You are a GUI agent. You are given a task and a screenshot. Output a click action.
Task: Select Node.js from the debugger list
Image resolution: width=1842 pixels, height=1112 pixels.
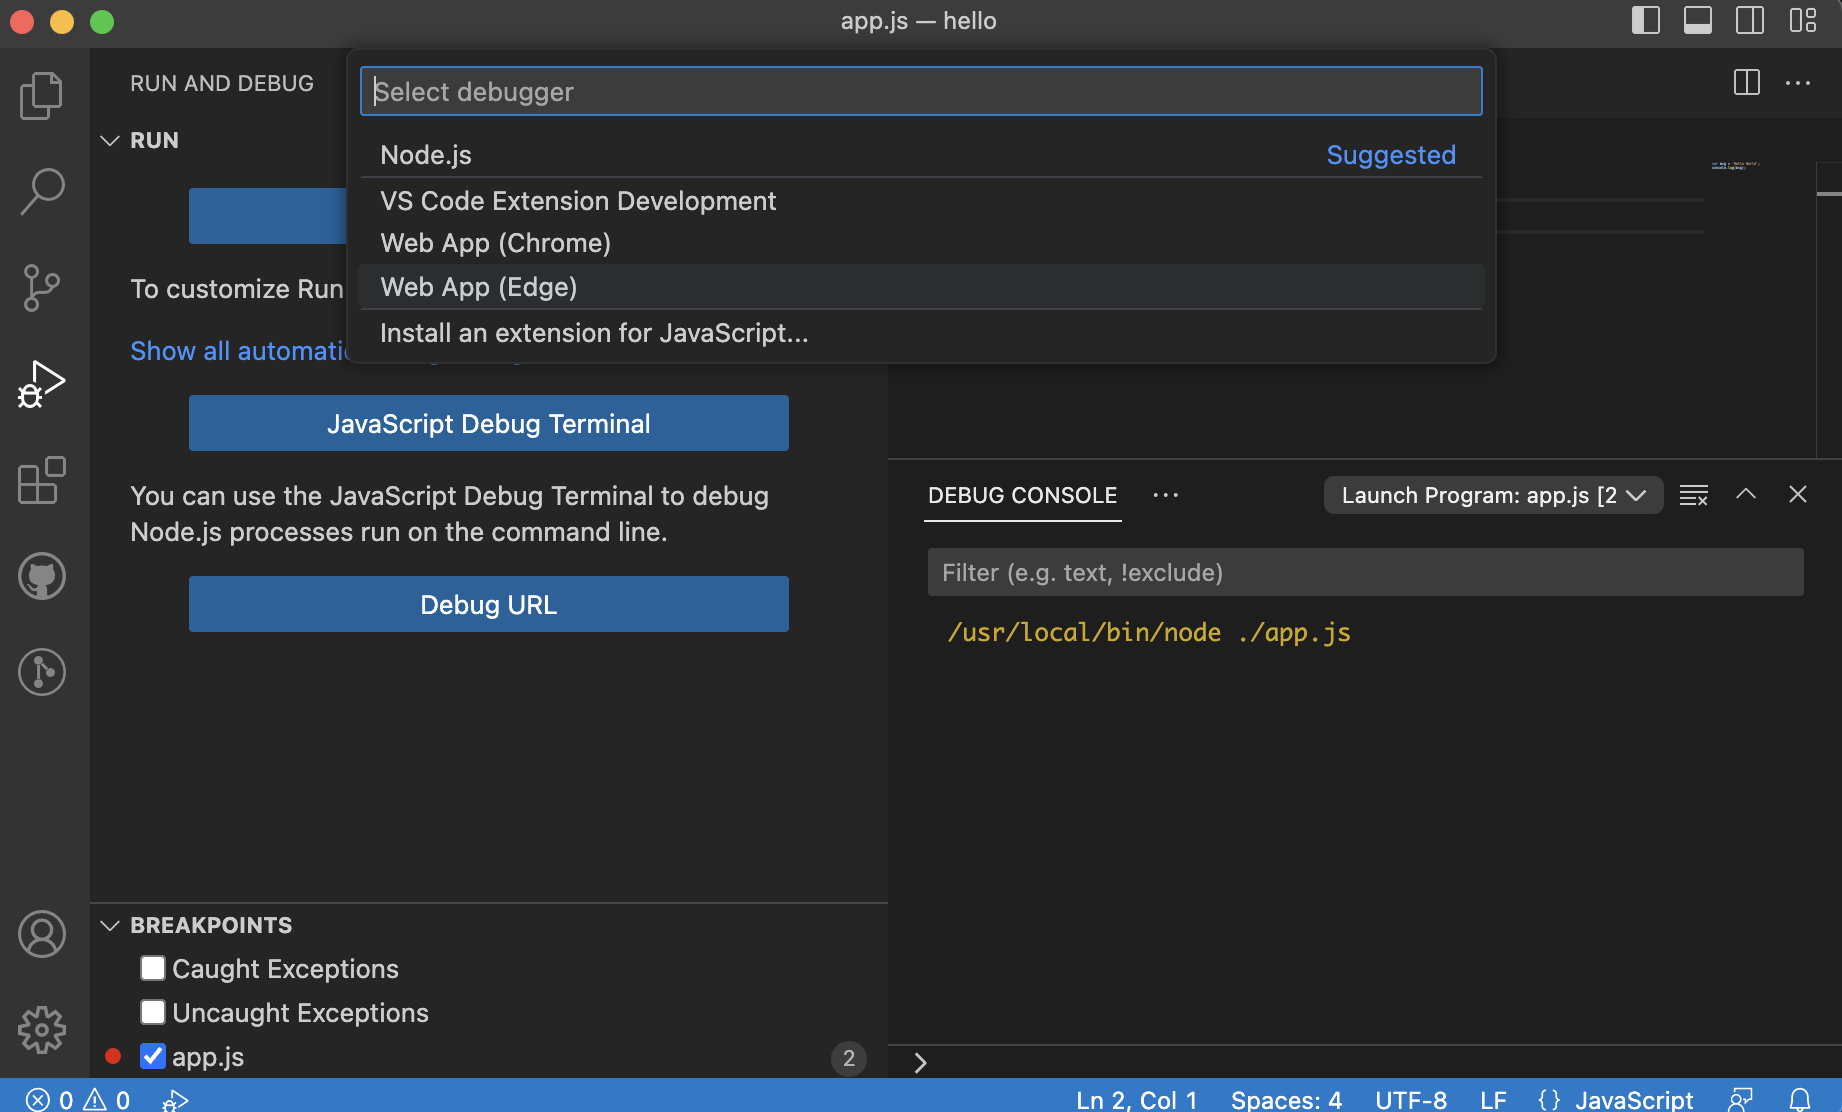(x=426, y=155)
